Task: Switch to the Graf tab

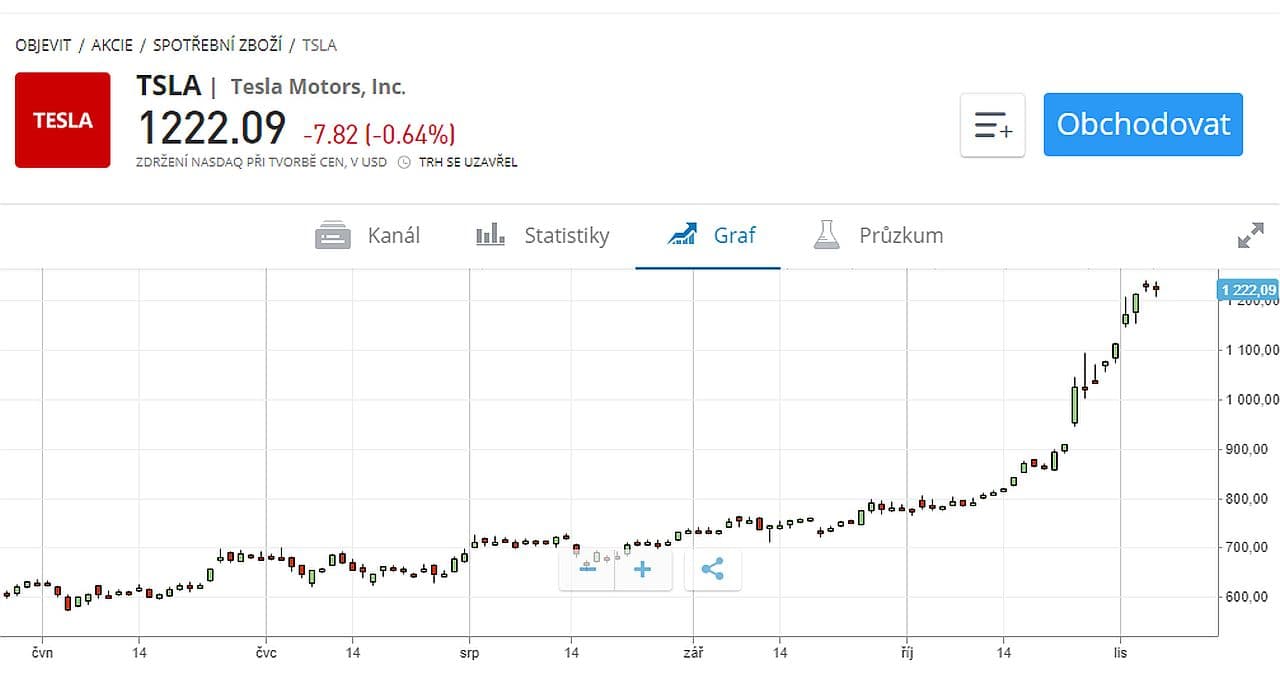Action: click(x=734, y=236)
